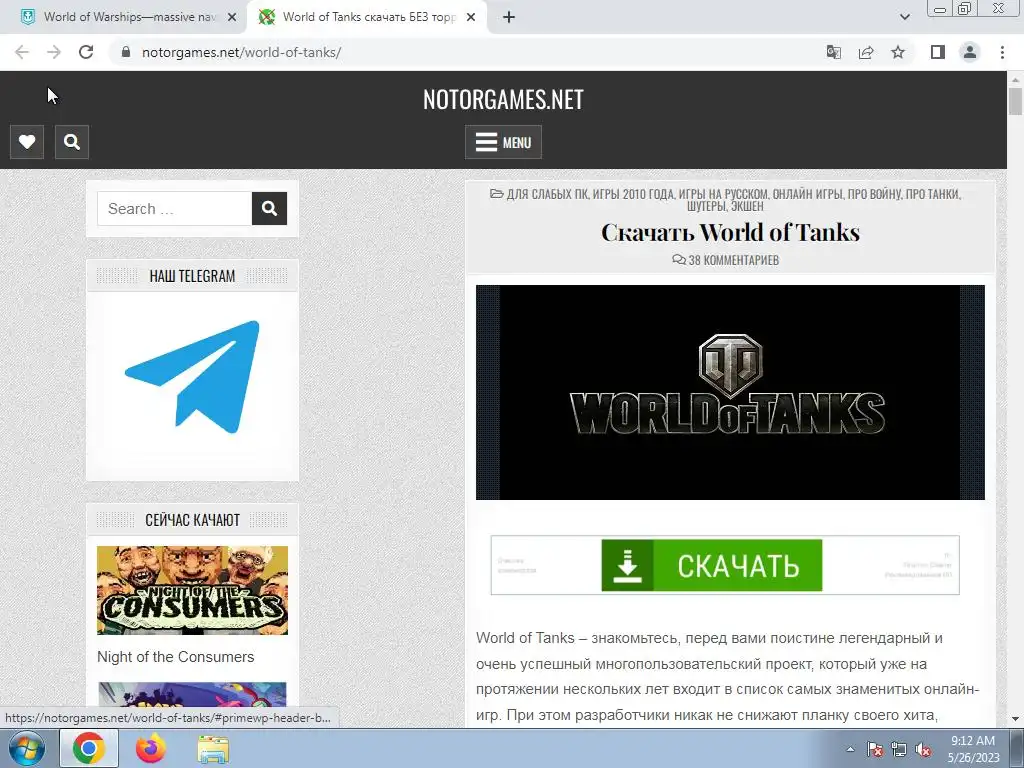The height and width of the screenshot is (768, 1024).
Task: Select Chrome in the taskbar
Action: tap(89, 748)
